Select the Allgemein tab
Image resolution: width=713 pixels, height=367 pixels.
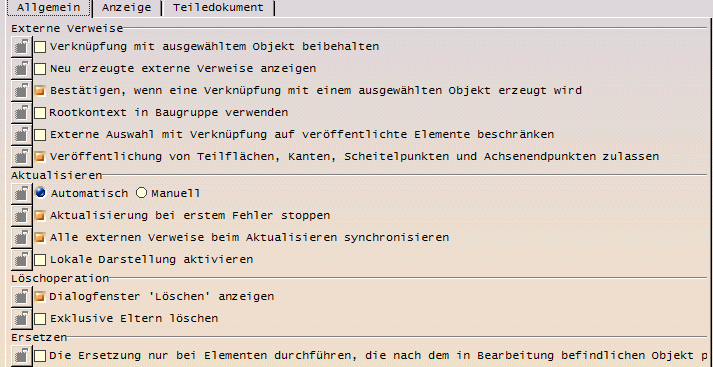tap(48, 8)
